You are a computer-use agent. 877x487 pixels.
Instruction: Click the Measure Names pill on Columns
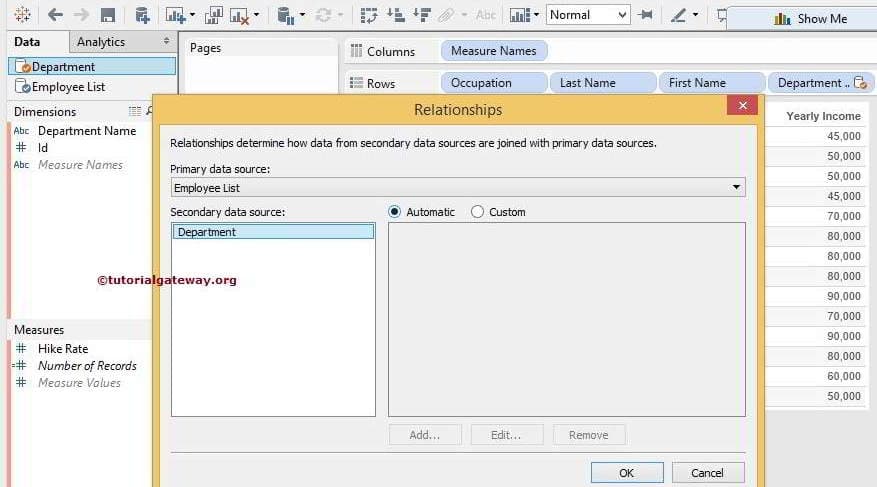pos(494,51)
